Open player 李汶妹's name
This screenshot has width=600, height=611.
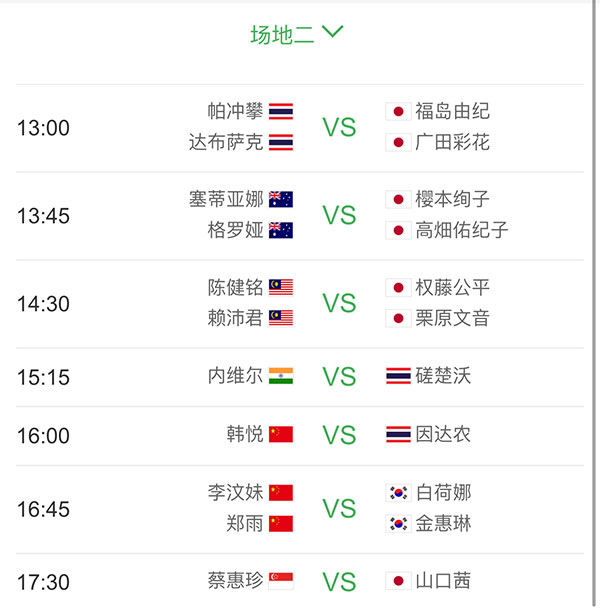click(236, 492)
